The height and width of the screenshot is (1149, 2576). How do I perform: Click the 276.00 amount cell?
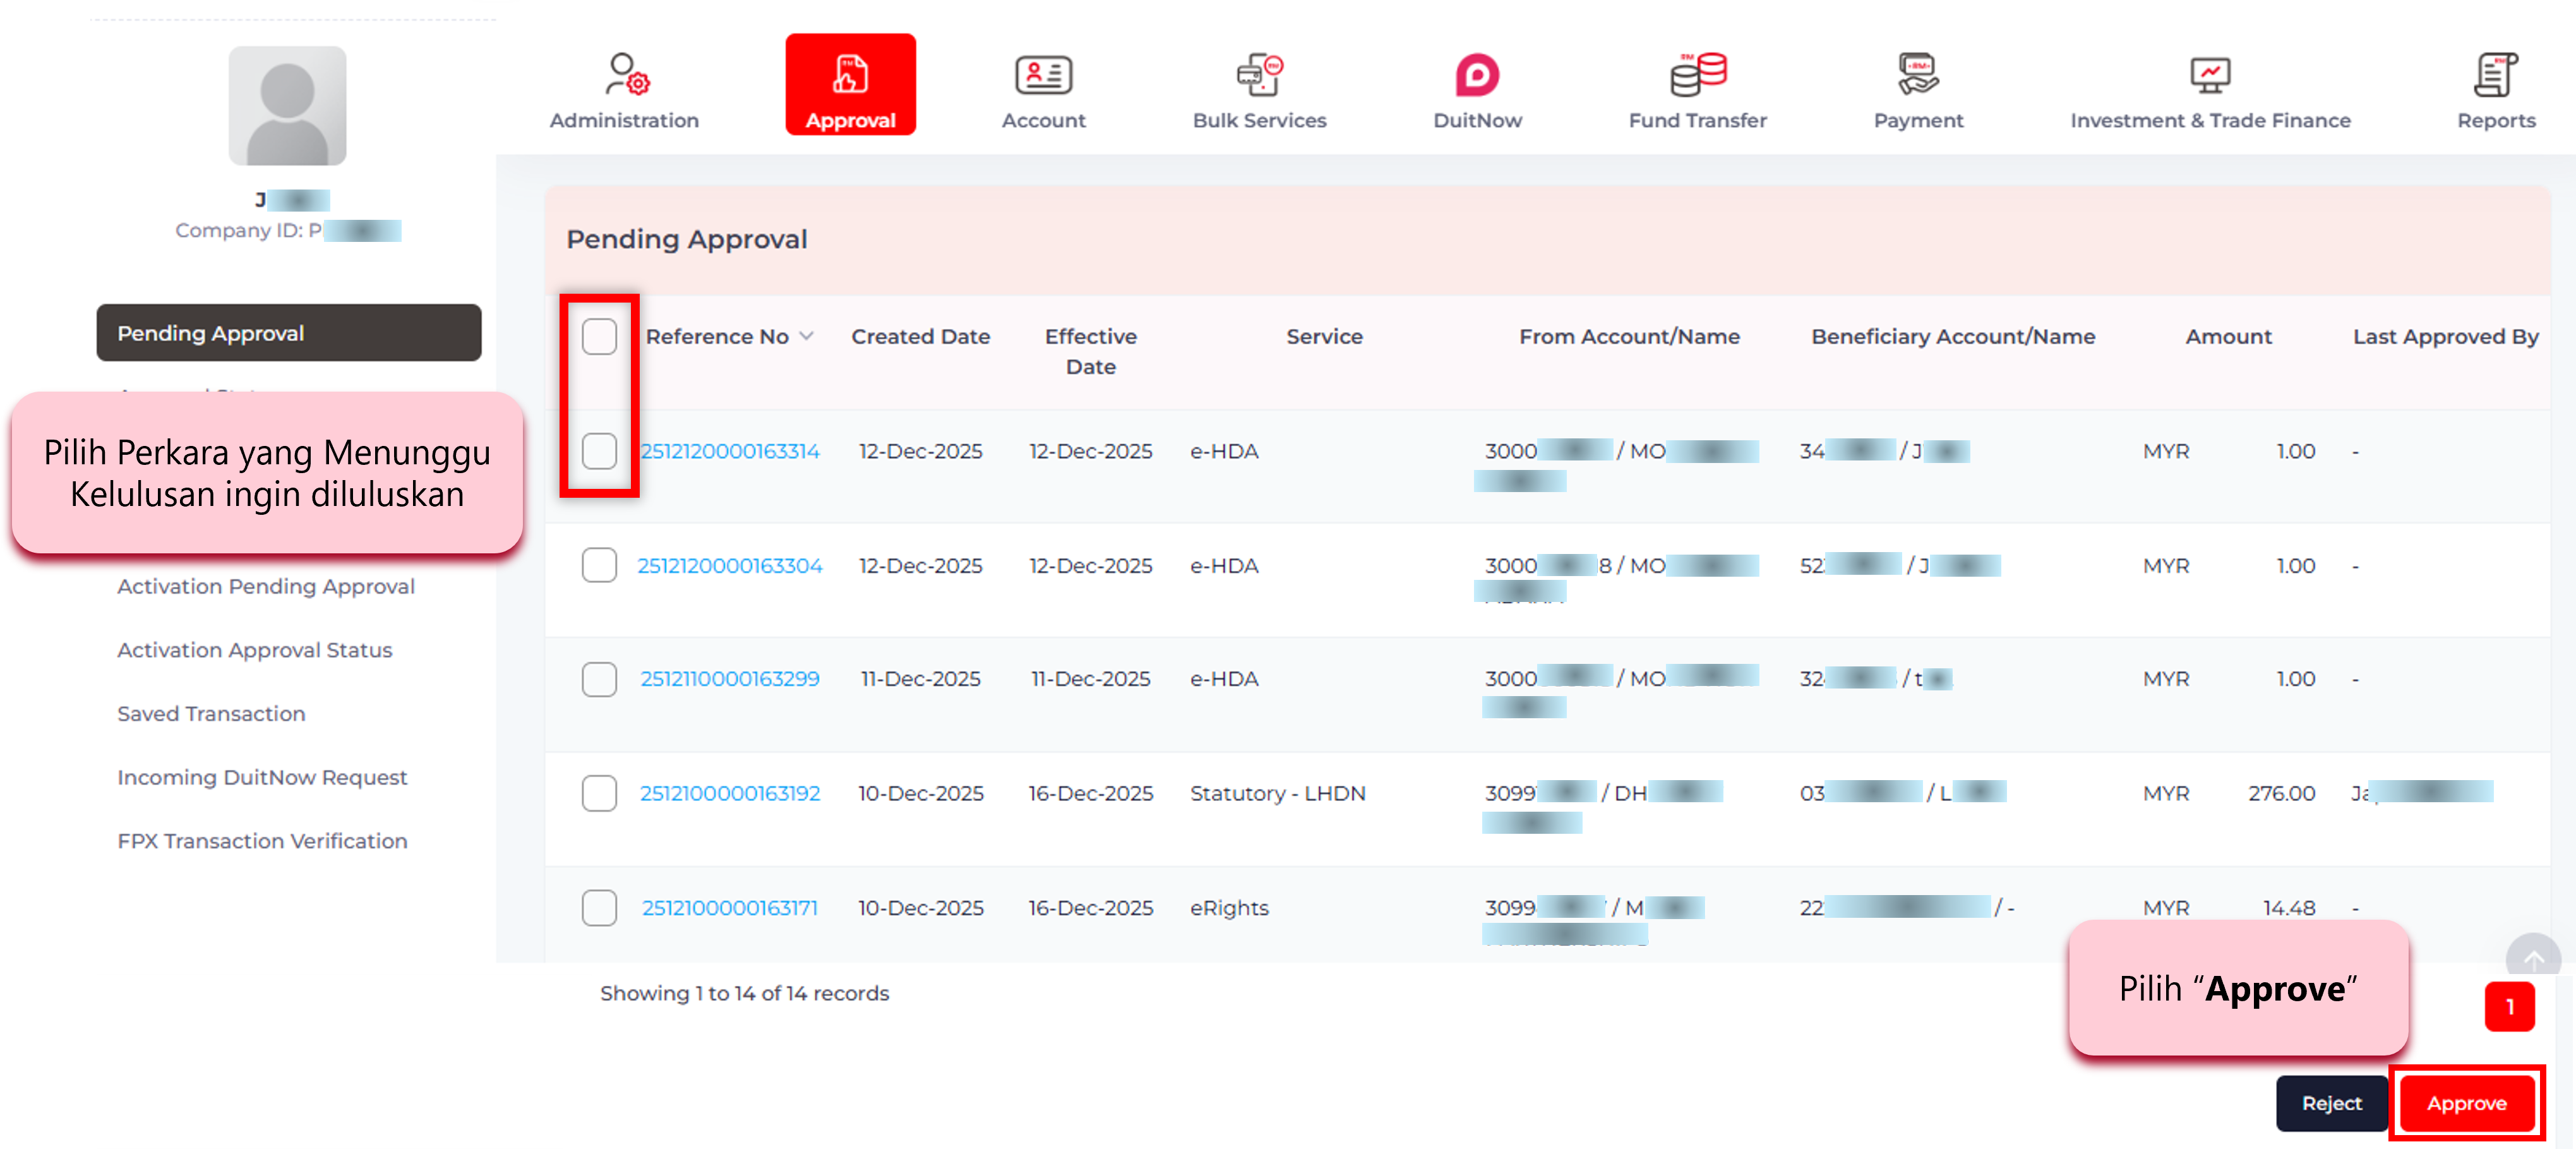pyautogui.click(x=2281, y=793)
